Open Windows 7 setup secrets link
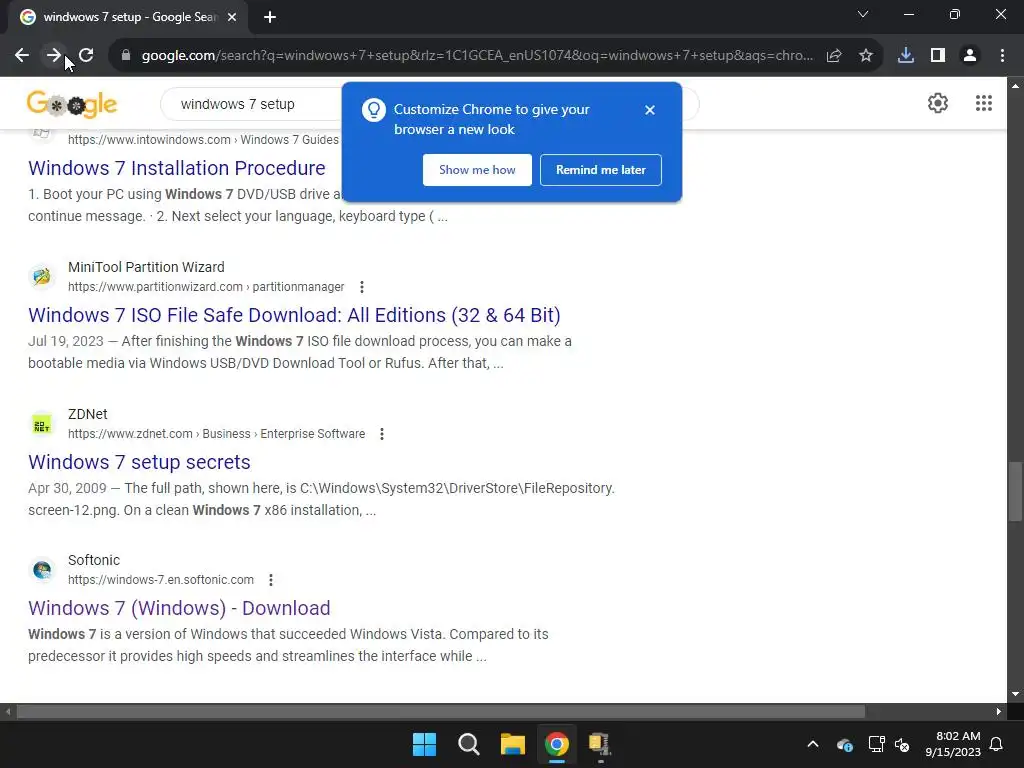 [x=139, y=462]
